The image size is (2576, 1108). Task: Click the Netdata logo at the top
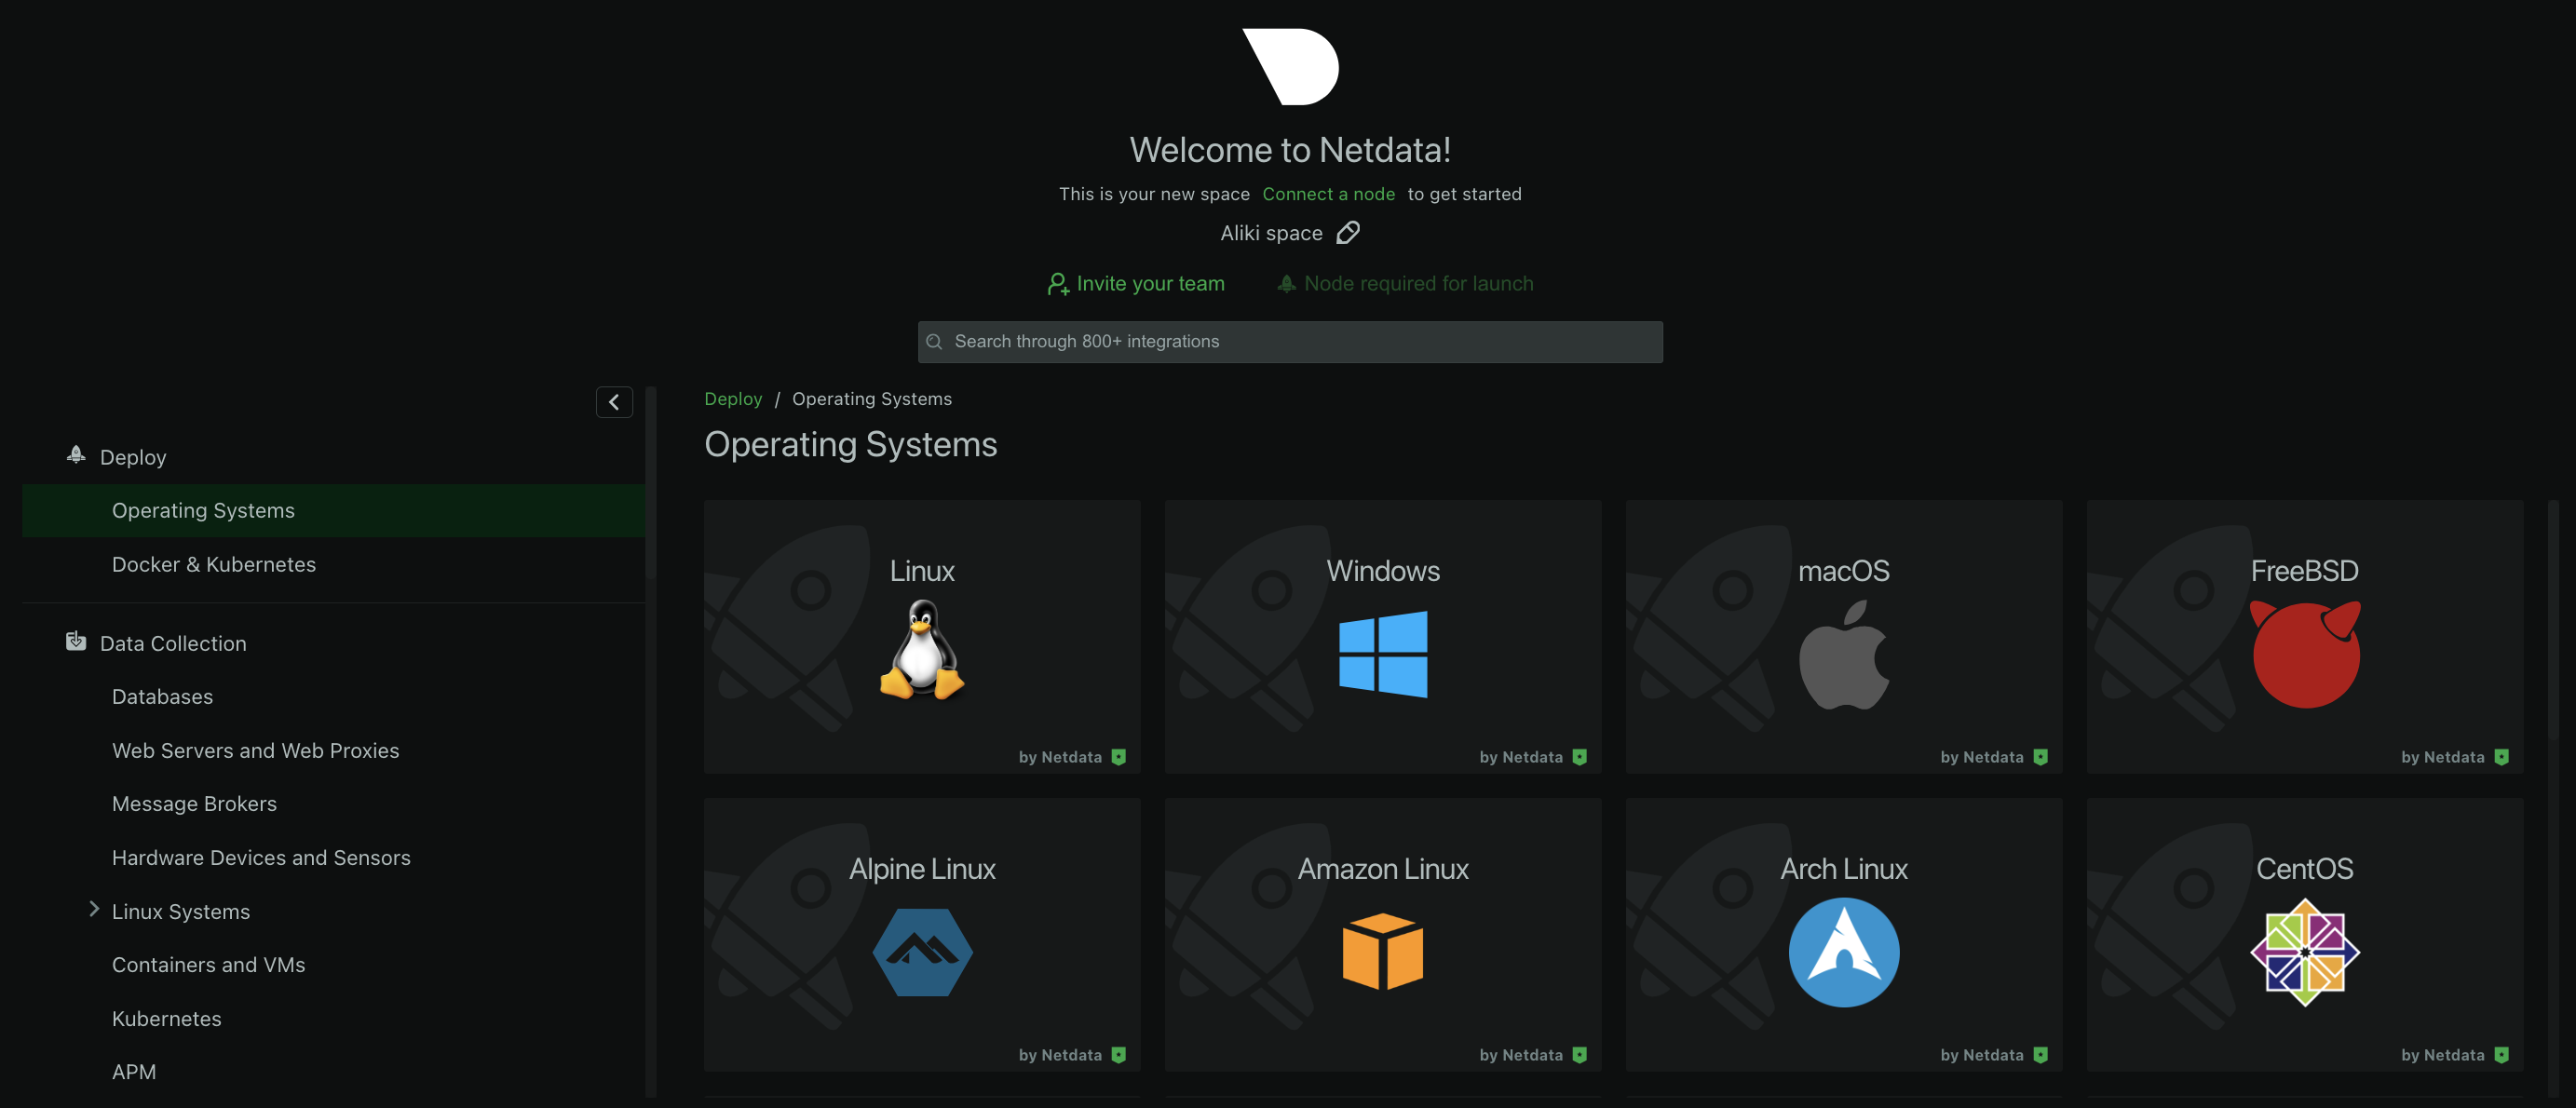1290,66
